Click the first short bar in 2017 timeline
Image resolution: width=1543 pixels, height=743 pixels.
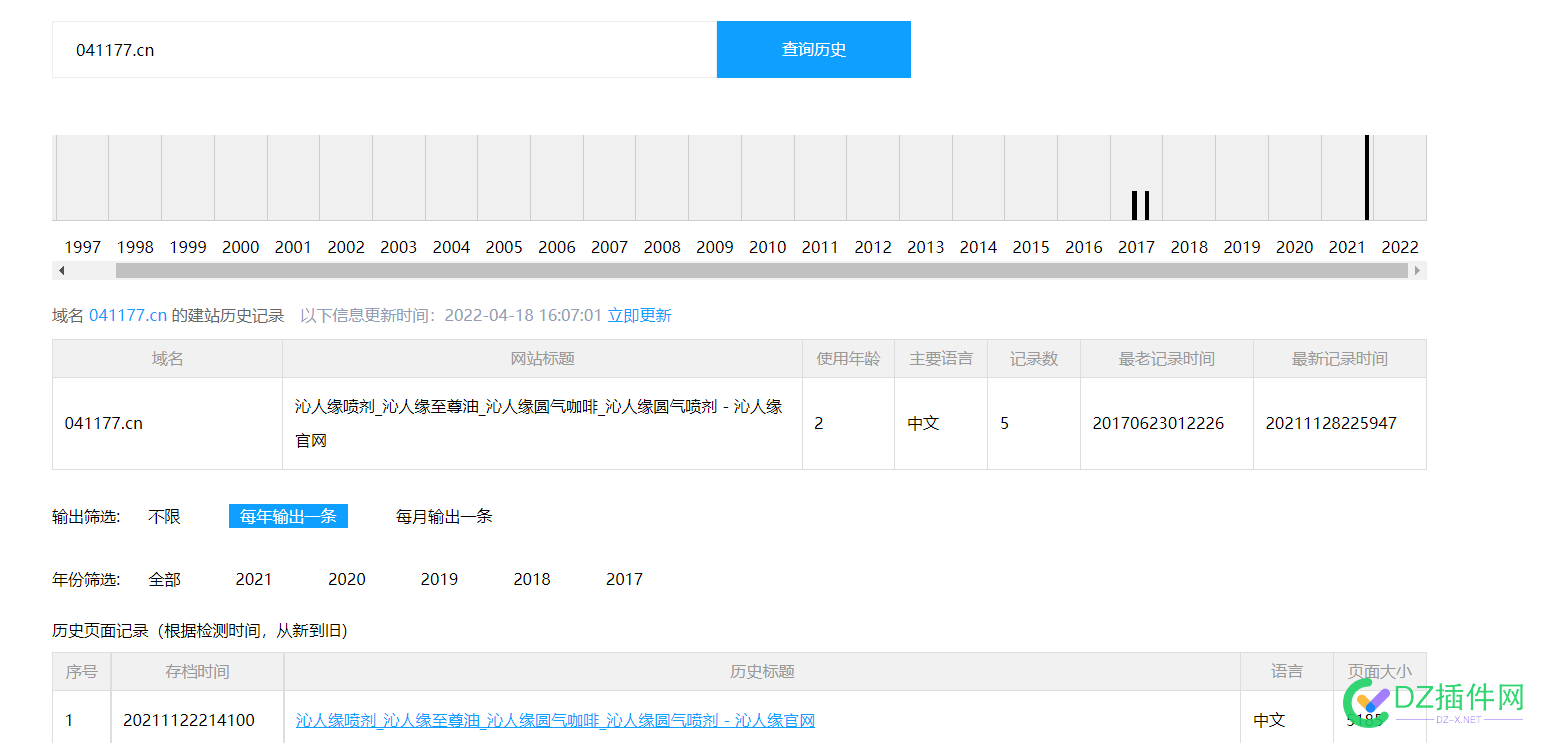(x=1134, y=205)
